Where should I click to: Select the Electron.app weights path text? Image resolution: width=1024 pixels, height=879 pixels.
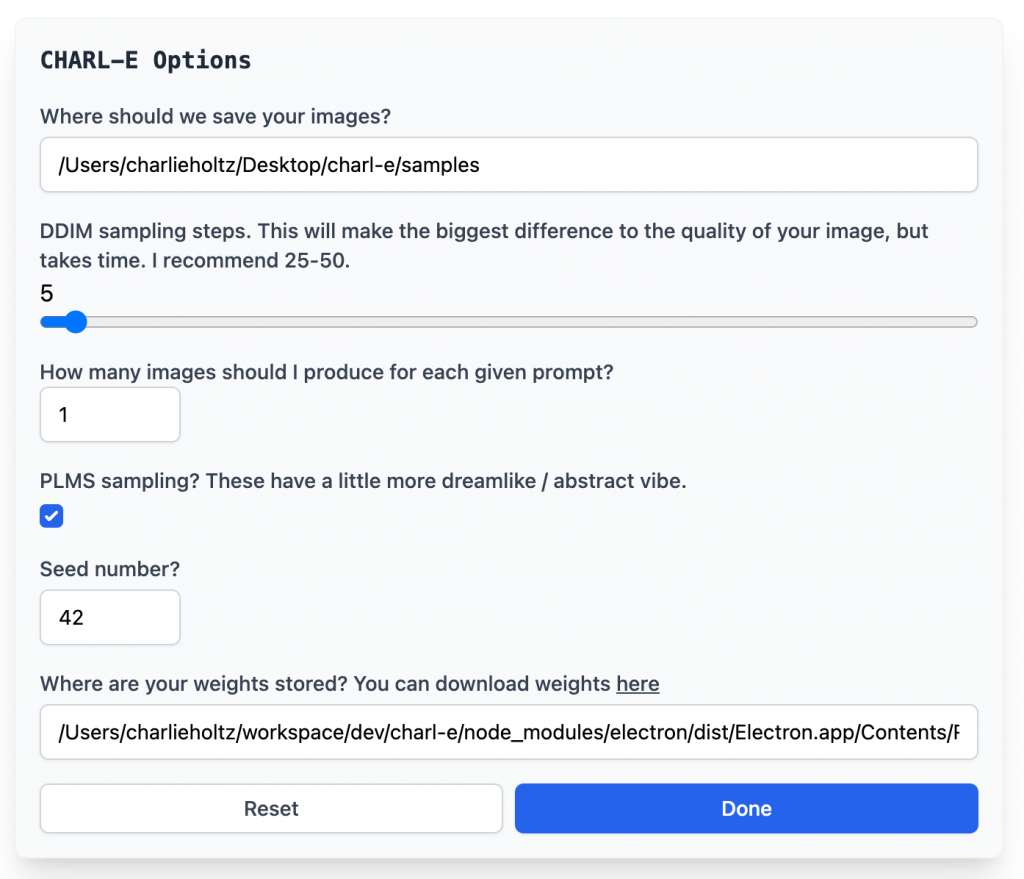tap(508, 732)
